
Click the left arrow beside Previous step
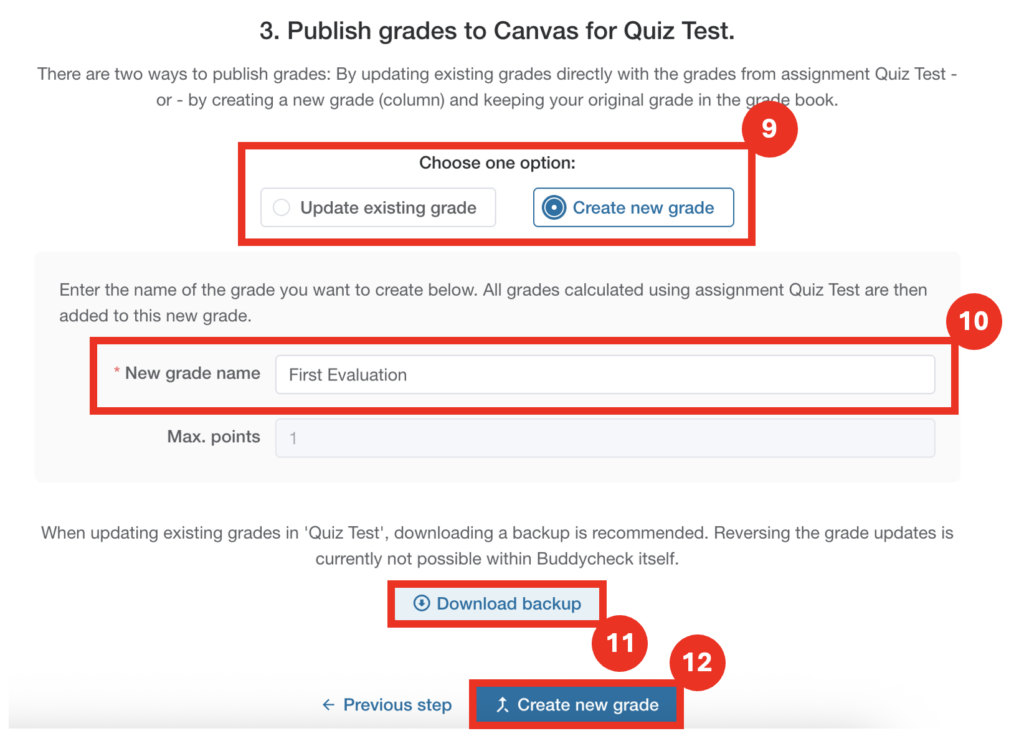(x=328, y=705)
